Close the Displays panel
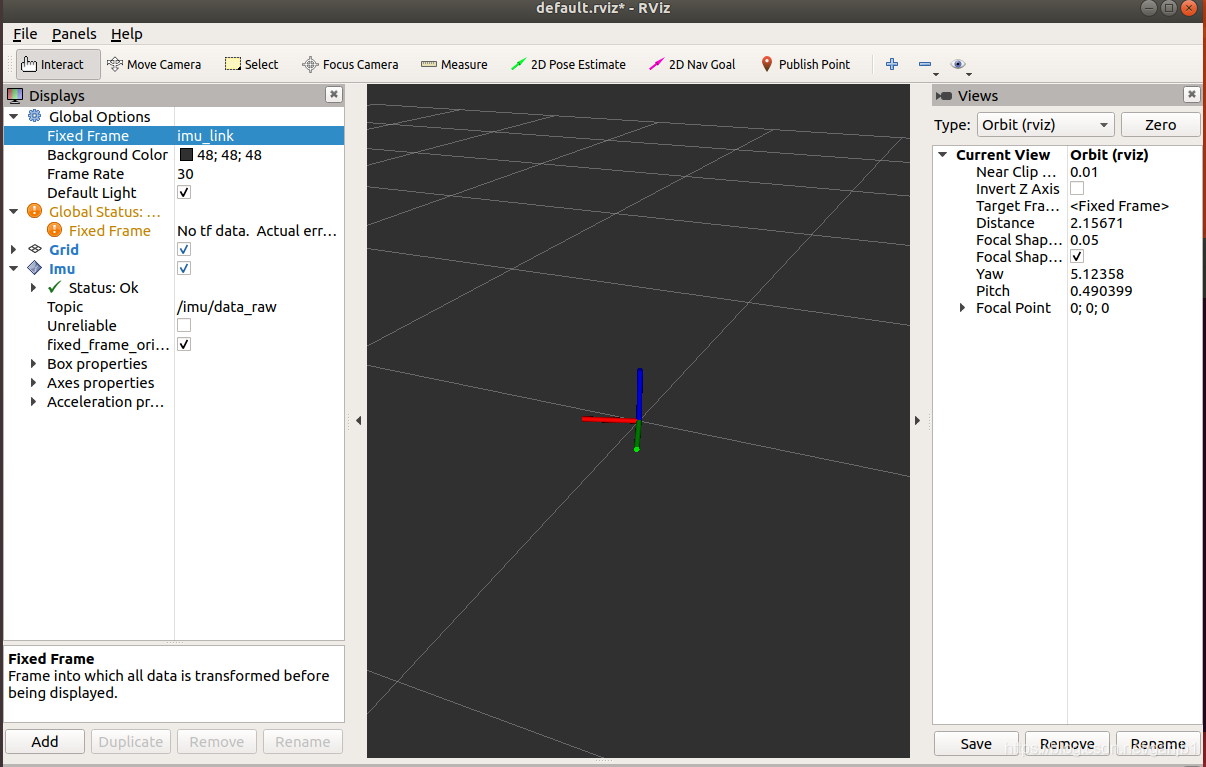Image resolution: width=1206 pixels, height=767 pixels. (334, 95)
